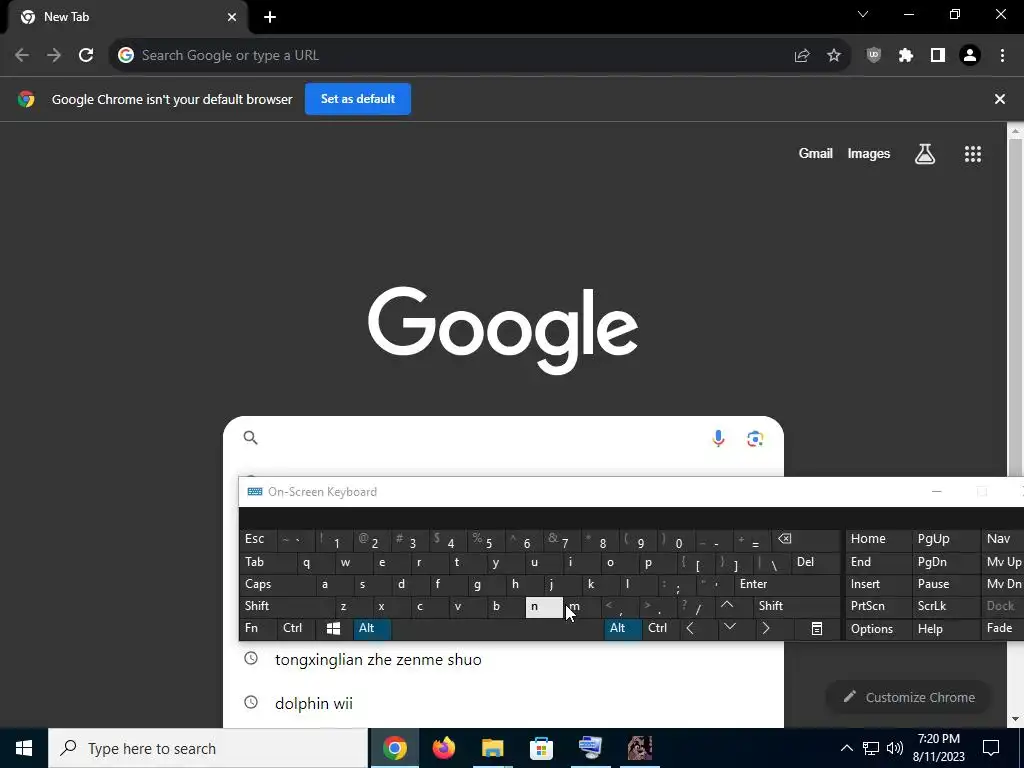Reload the page in Chrome
The height and width of the screenshot is (768, 1024).
86,56
